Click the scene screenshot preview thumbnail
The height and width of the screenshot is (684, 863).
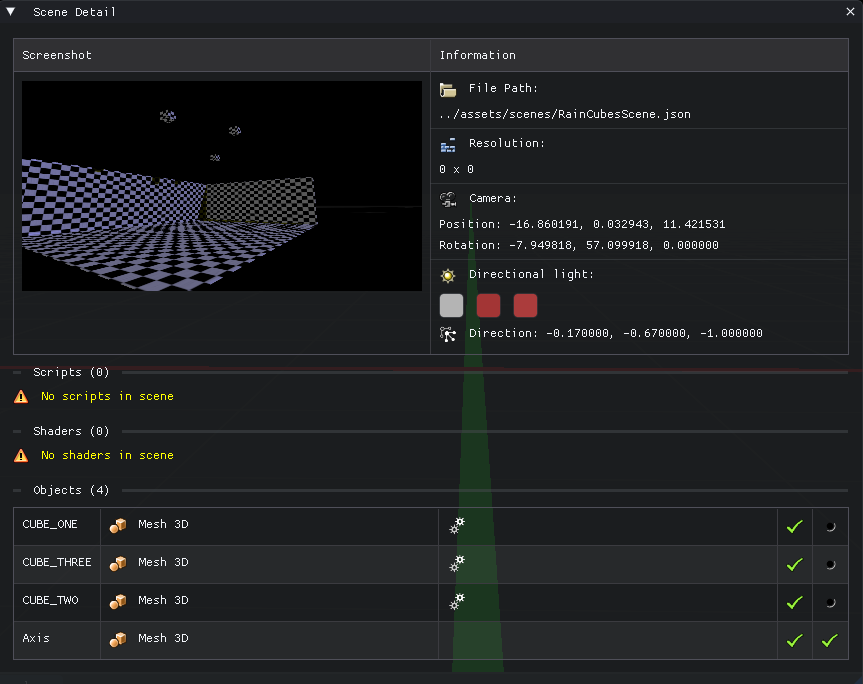pyautogui.click(x=222, y=186)
